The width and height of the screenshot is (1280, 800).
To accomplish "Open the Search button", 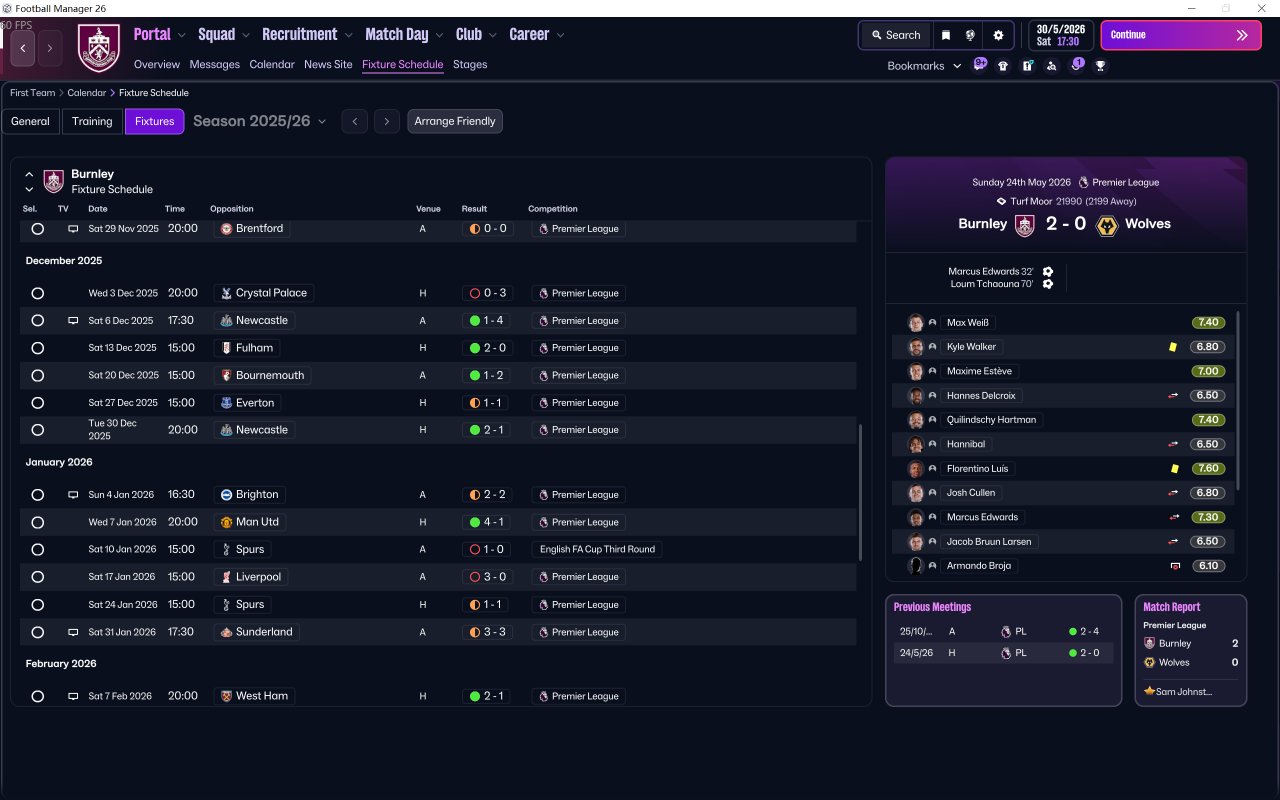I will [x=895, y=35].
